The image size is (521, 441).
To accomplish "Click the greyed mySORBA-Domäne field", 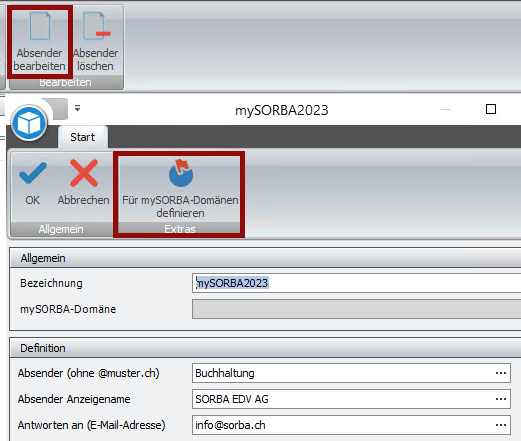I will tap(356, 309).
